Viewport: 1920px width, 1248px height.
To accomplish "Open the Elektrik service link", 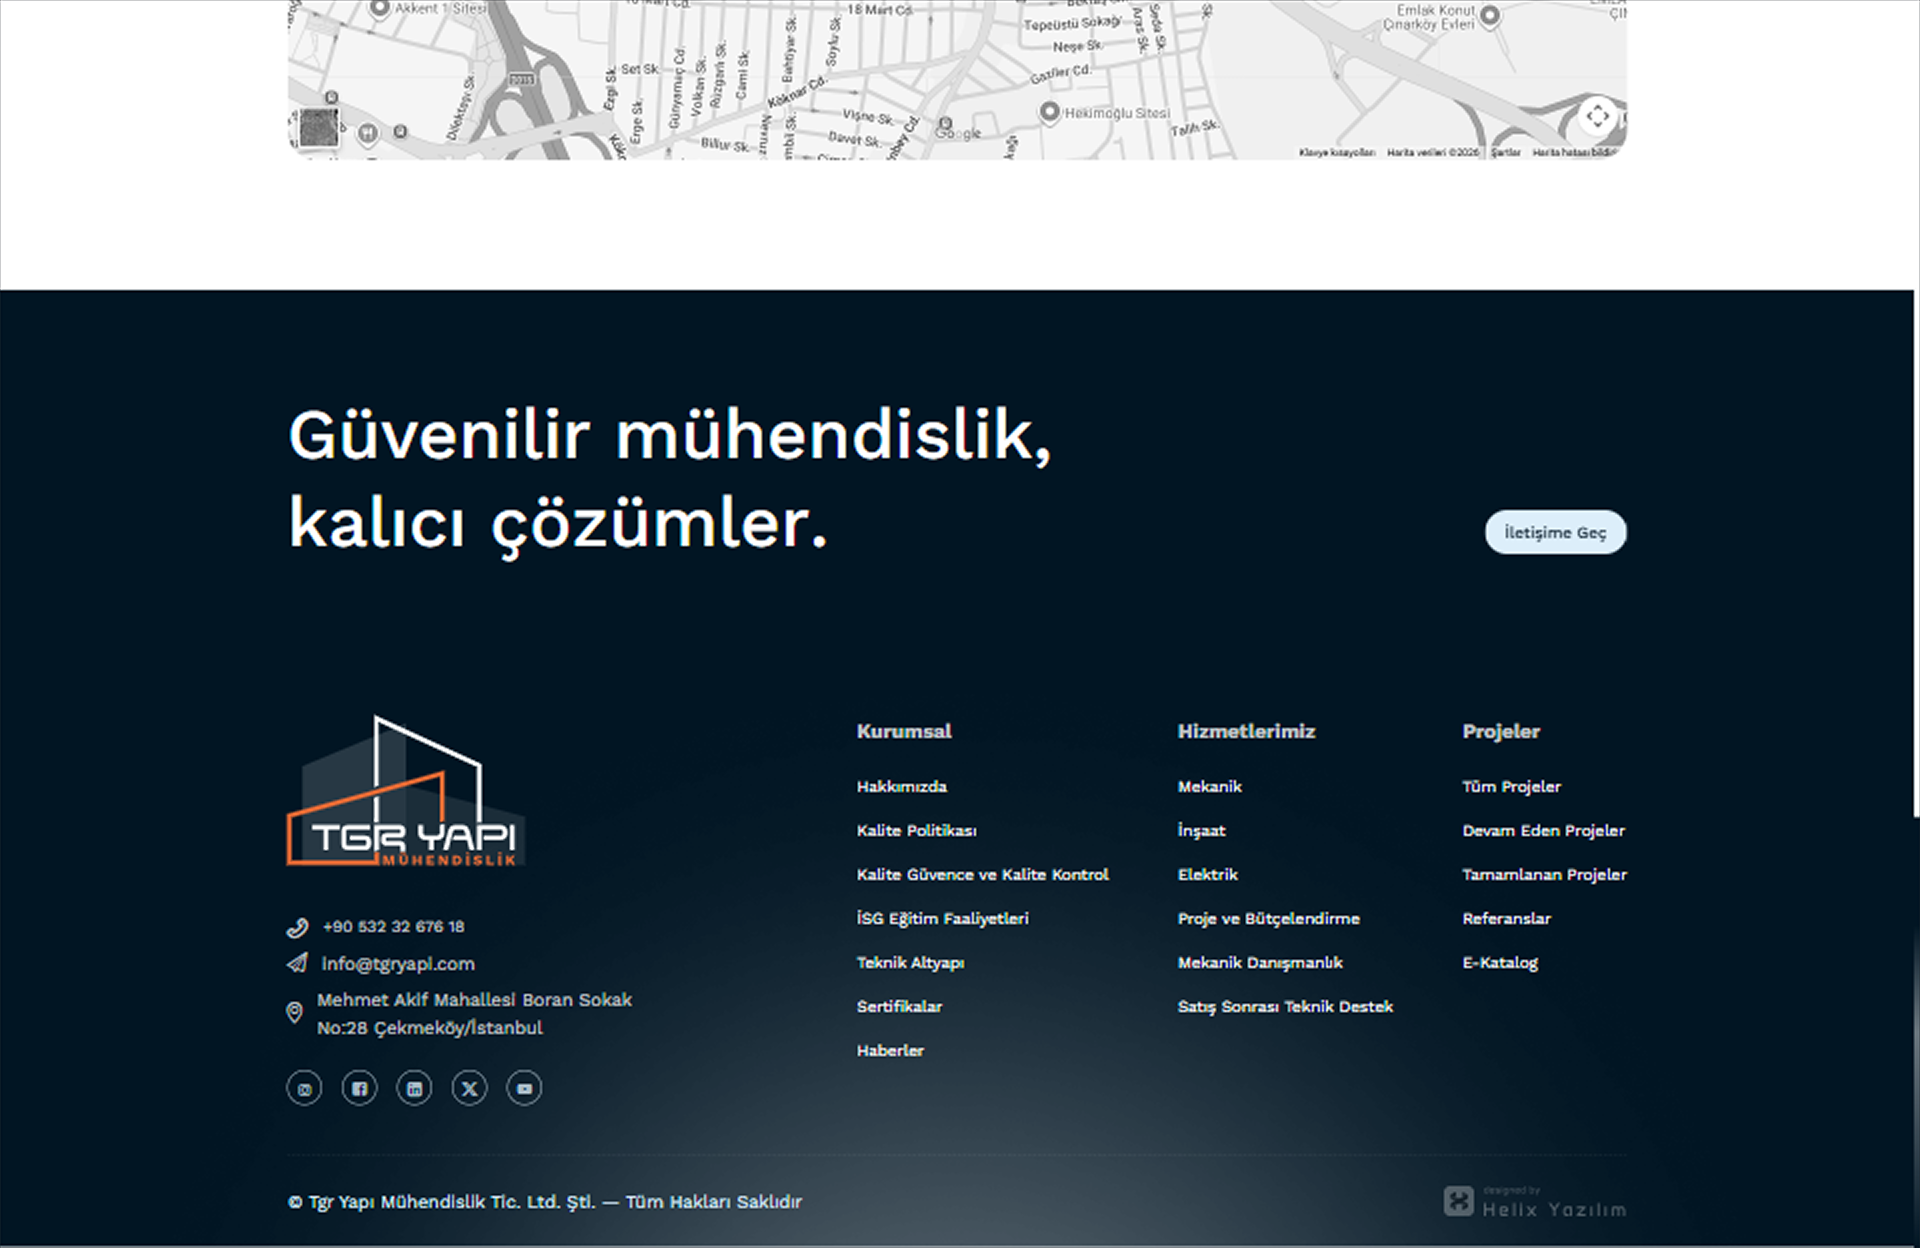I will [x=1207, y=874].
